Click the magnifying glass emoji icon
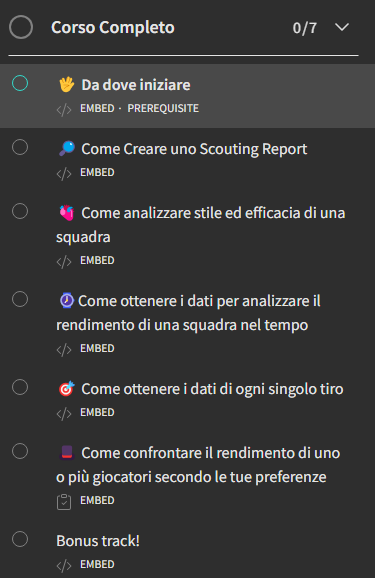 point(67,149)
